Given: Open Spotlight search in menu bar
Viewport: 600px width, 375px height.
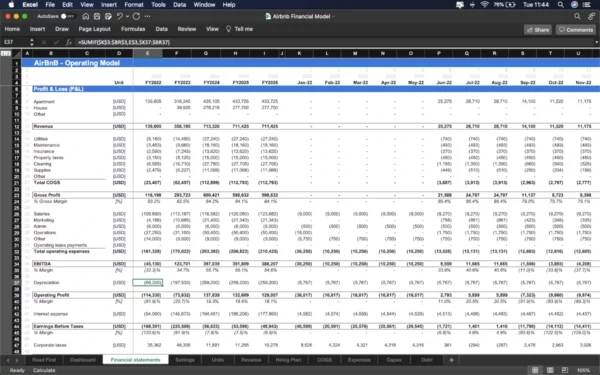Looking at the screenshot, I should tap(561, 5).
